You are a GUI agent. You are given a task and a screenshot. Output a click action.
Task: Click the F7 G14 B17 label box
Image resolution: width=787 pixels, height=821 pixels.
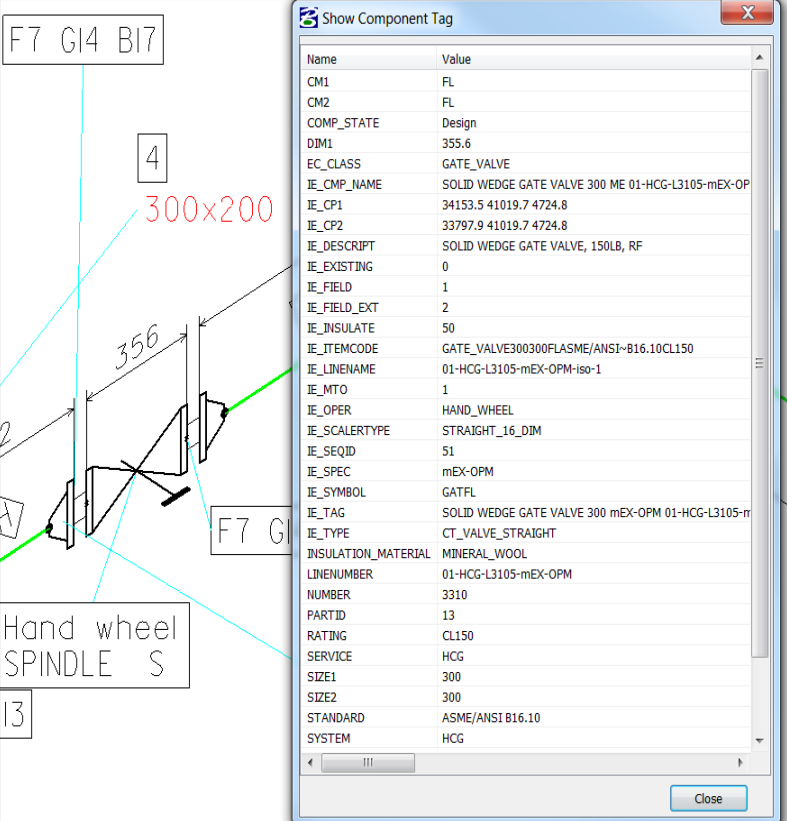tap(83, 40)
